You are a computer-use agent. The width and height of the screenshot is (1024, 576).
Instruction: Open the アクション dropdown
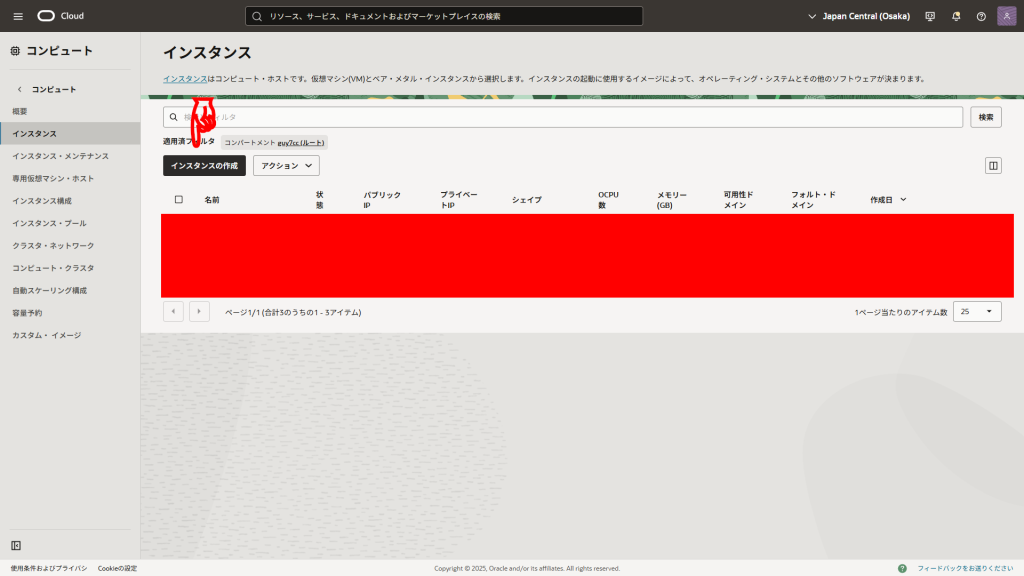pyautogui.click(x=286, y=166)
